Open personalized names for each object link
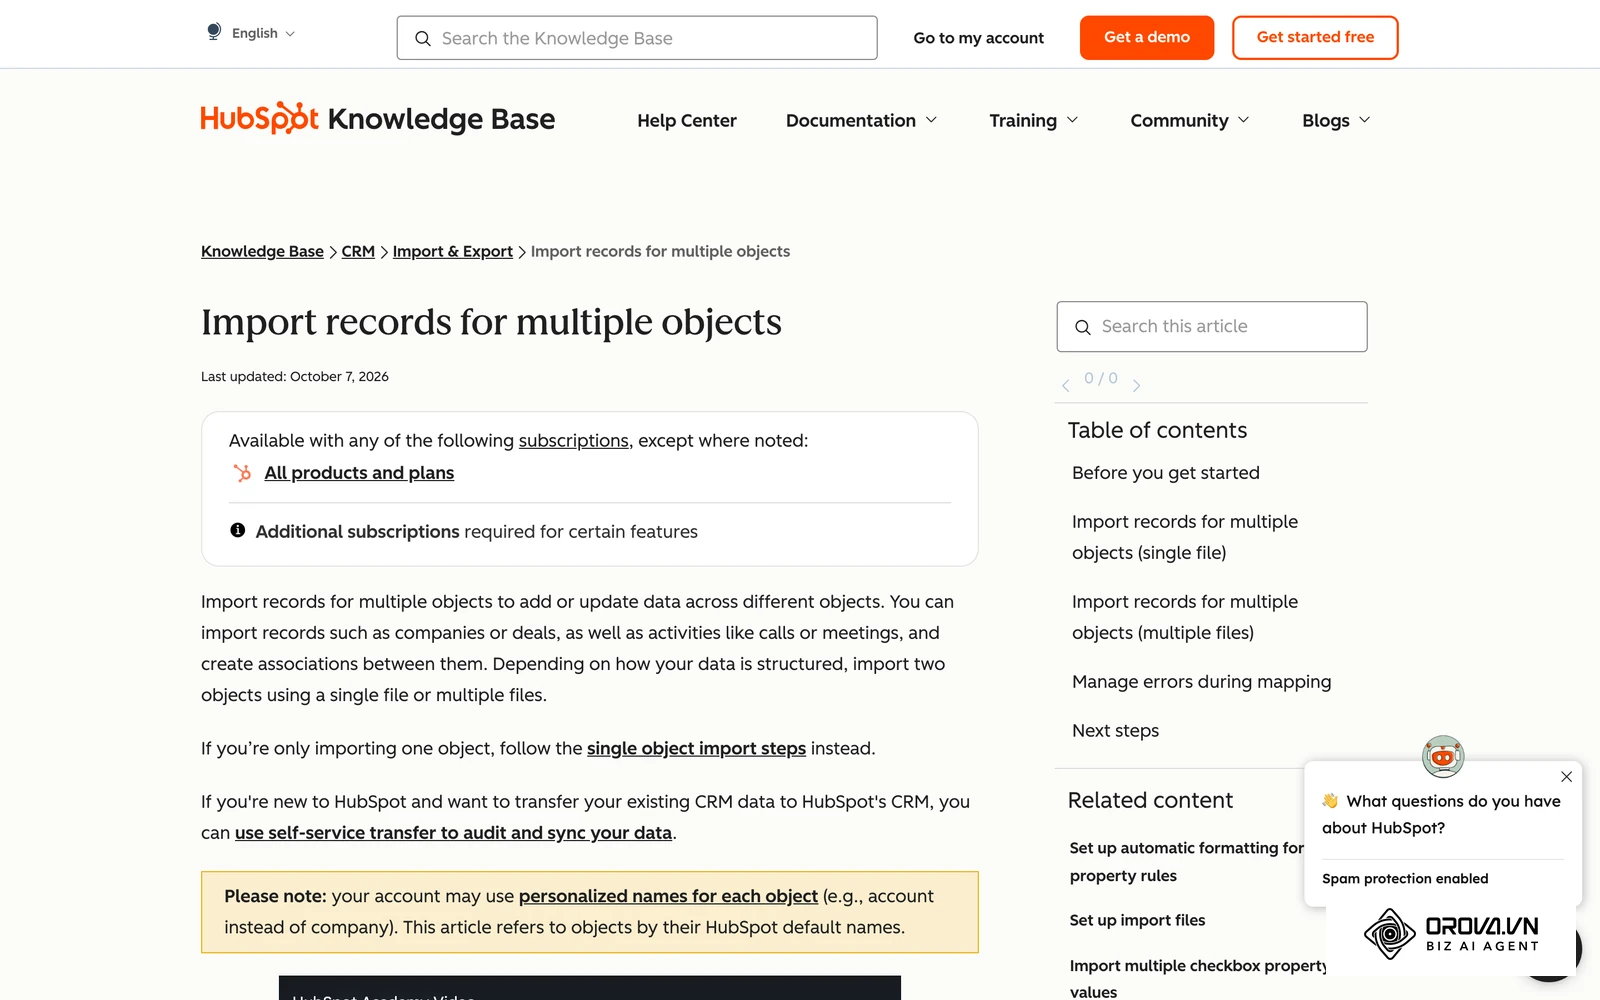Viewport: 1600px width, 1000px height. [x=668, y=896]
